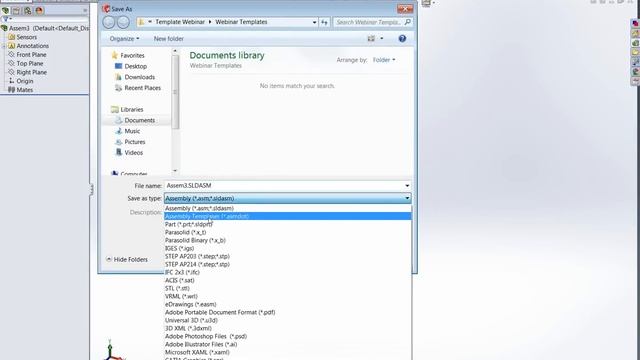Pick STEP AP214 file type
Viewport: 640px width, 360px height.
tap(287, 264)
